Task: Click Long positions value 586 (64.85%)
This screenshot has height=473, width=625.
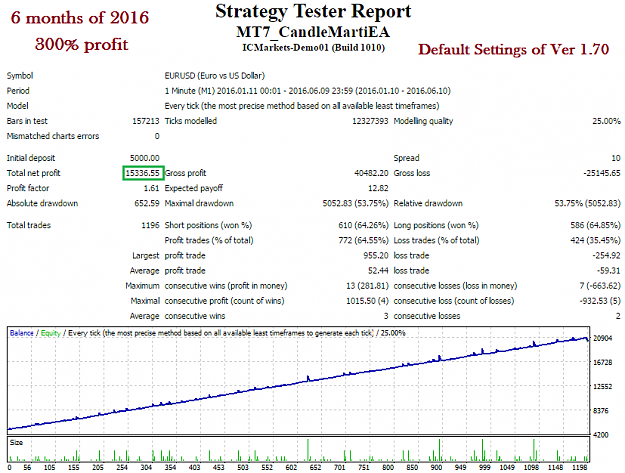Action: coord(595,226)
